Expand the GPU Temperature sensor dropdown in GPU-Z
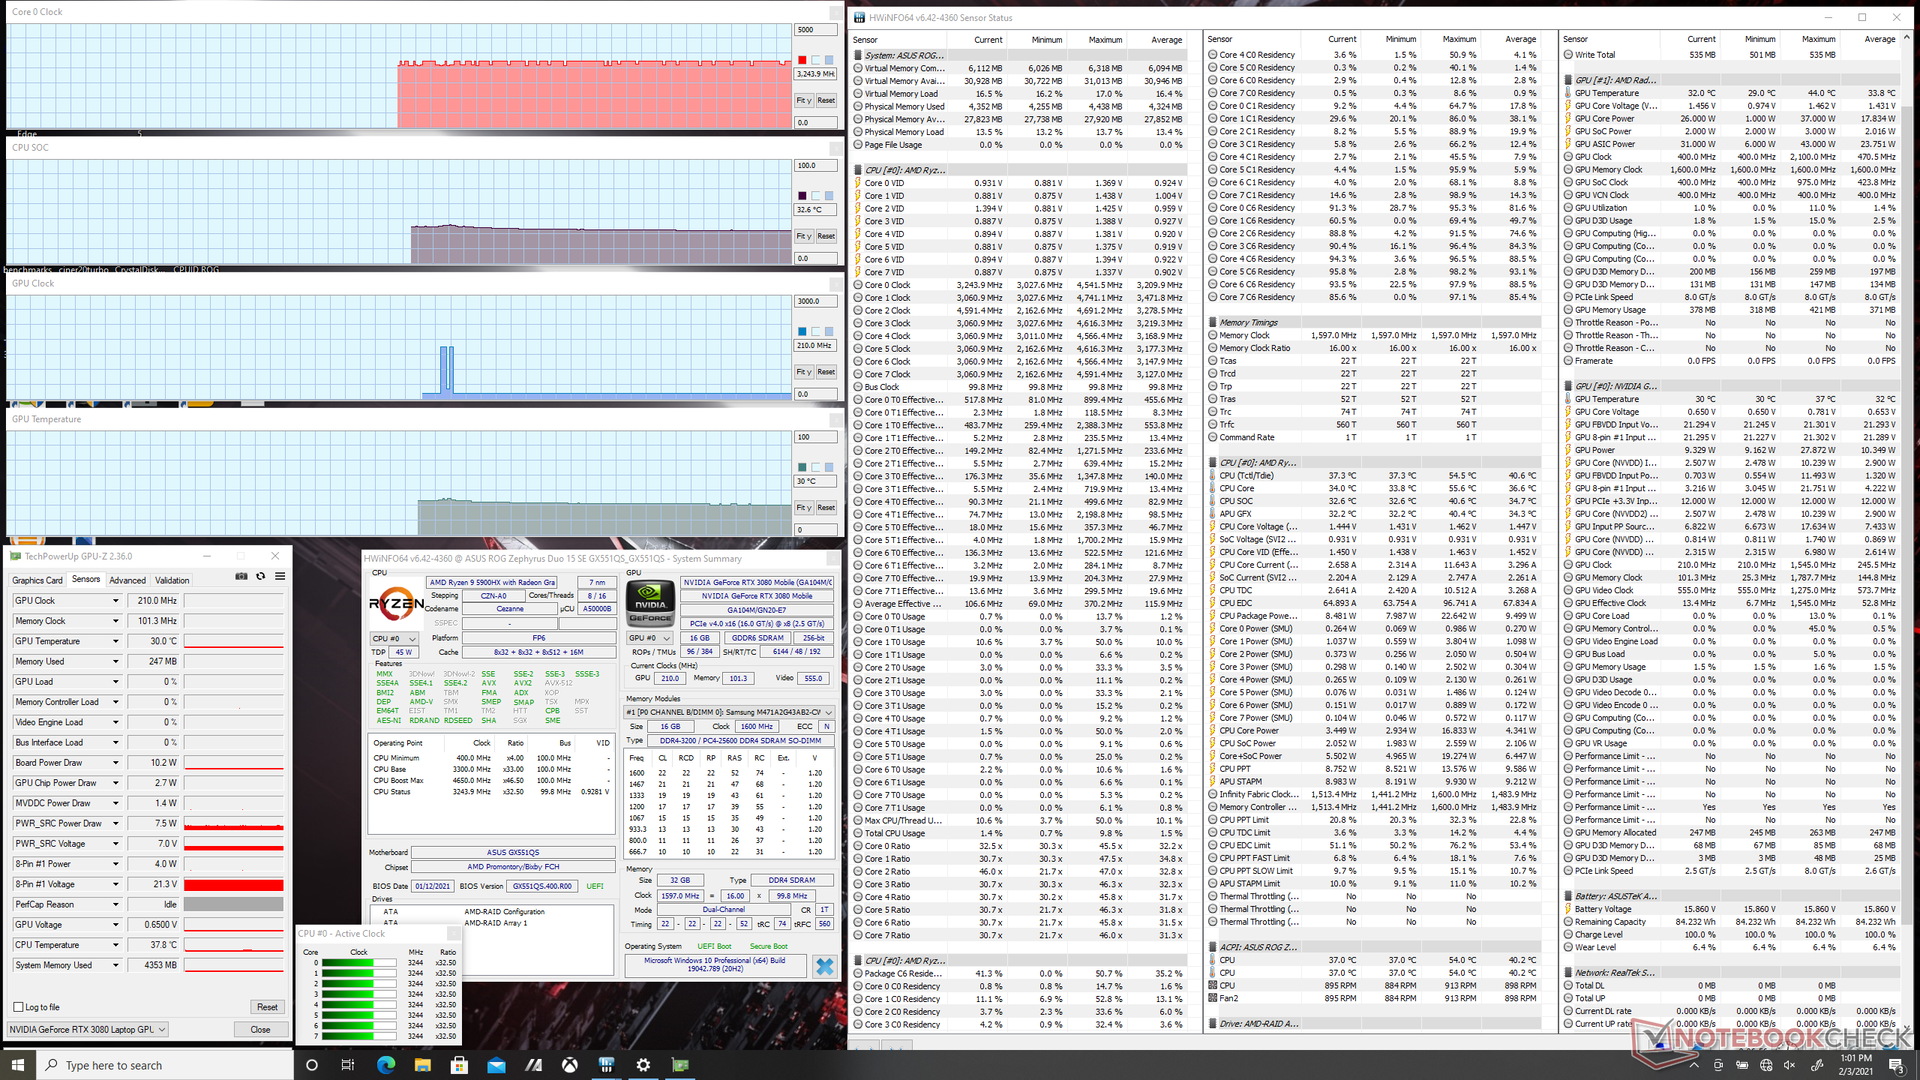This screenshot has width=1920, height=1080. click(x=116, y=642)
